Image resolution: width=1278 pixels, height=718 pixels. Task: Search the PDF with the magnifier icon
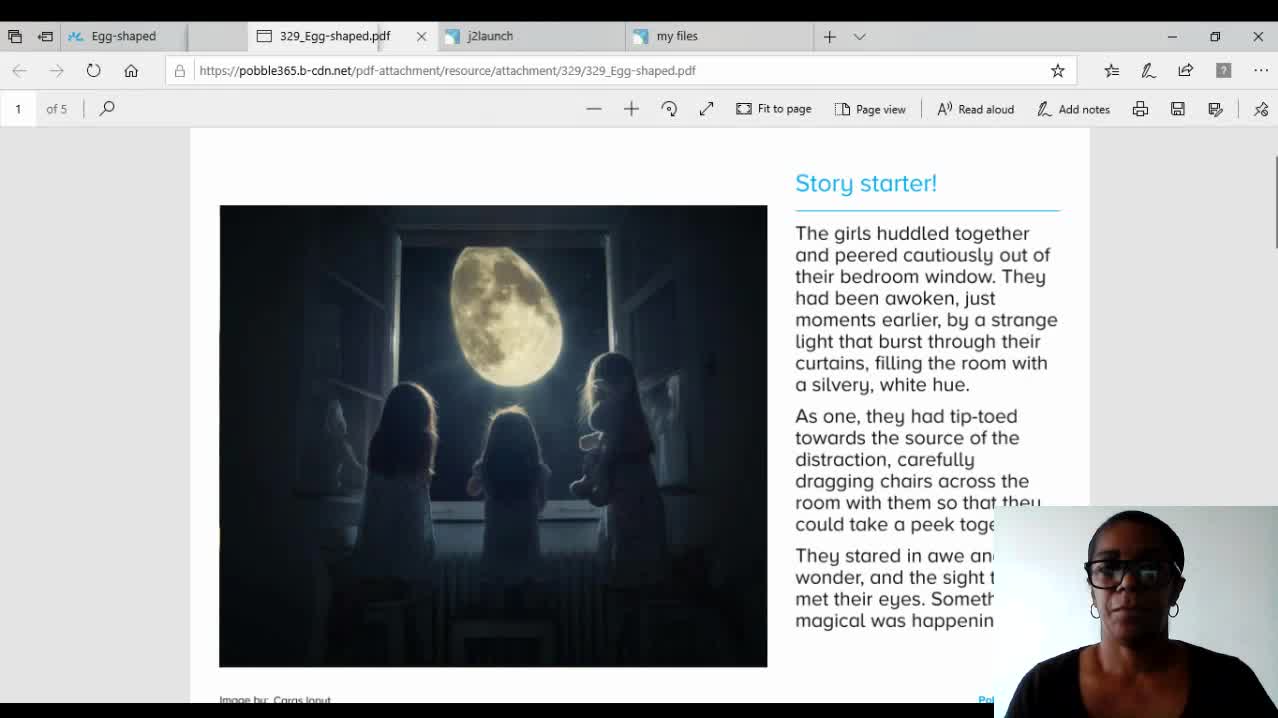[107, 108]
